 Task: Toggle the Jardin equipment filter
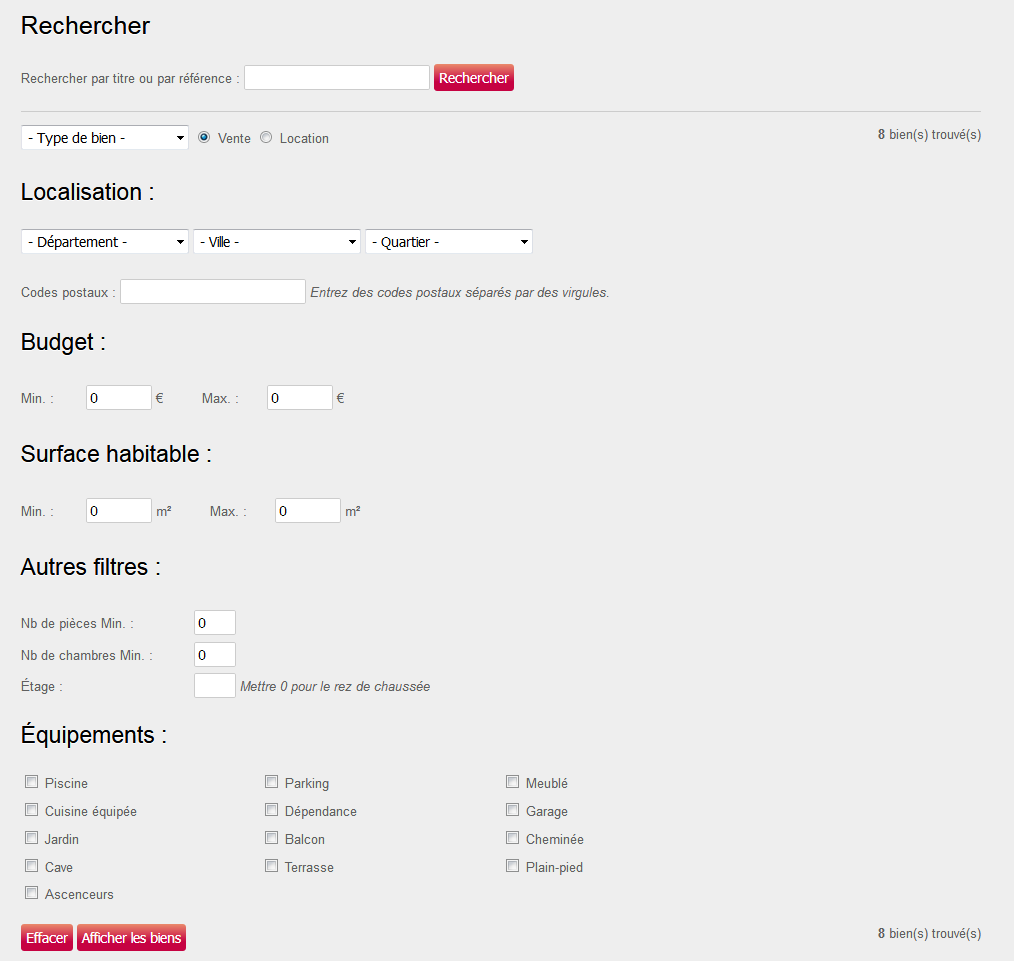click(31, 837)
